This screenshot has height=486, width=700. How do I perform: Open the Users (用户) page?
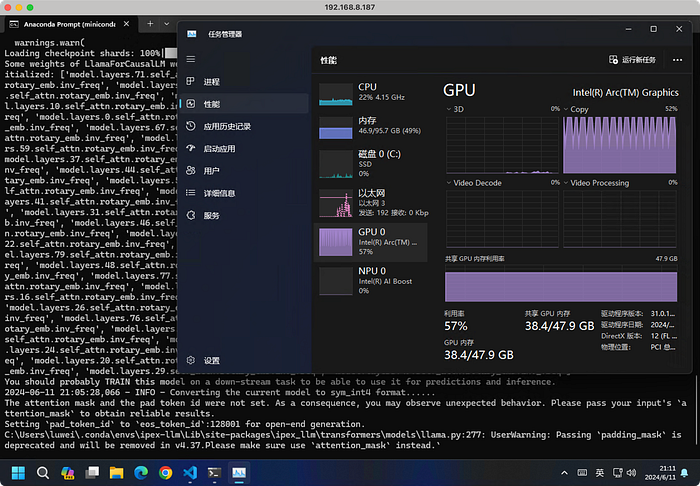pyautogui.click(x=245, y=171)
